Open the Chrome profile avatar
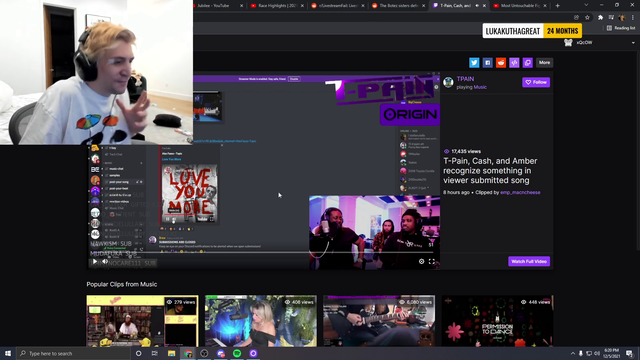The image size is (640, 360). [622, 18]
